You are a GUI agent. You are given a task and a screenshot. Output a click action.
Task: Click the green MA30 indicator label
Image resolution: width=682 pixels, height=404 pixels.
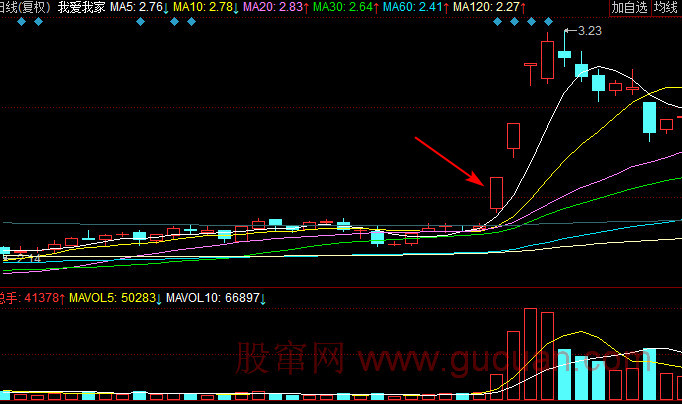(x=345, y=8)
